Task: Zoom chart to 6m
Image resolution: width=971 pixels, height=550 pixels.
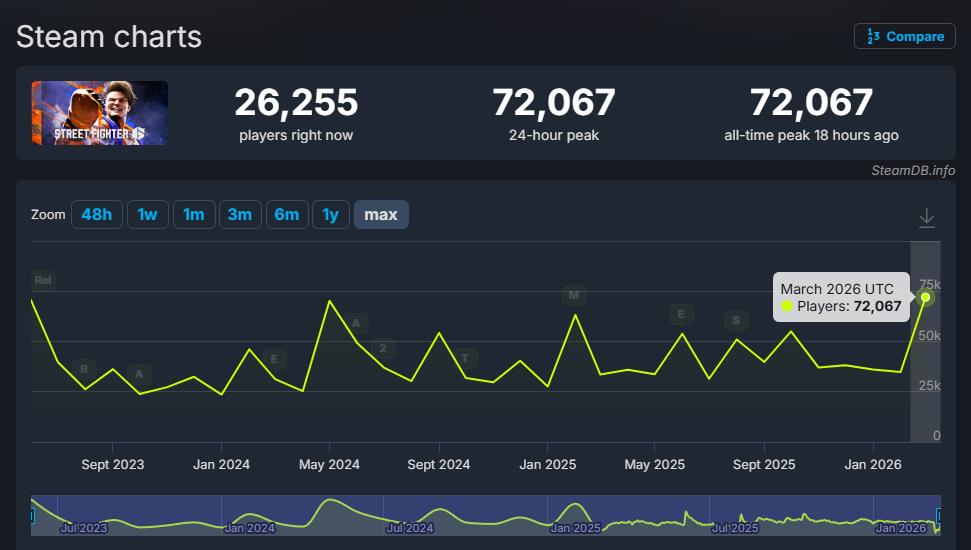Action: coord(287,214)
